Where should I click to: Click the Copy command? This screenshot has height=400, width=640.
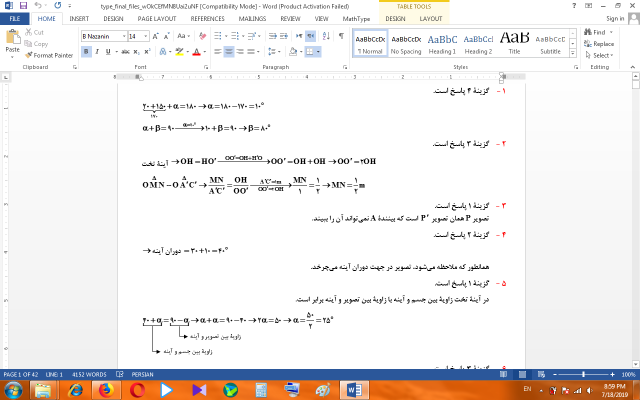(36, 44)
